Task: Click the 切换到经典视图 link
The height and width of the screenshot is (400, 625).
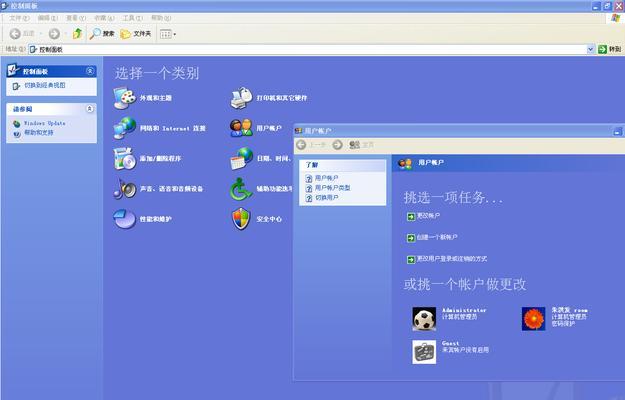Action: click(45, 85)
